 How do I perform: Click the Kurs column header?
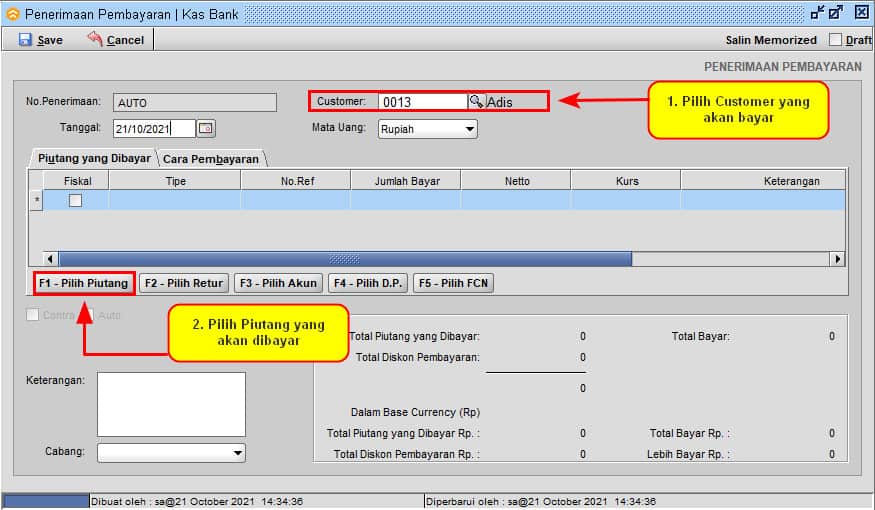tap(627, 181)
